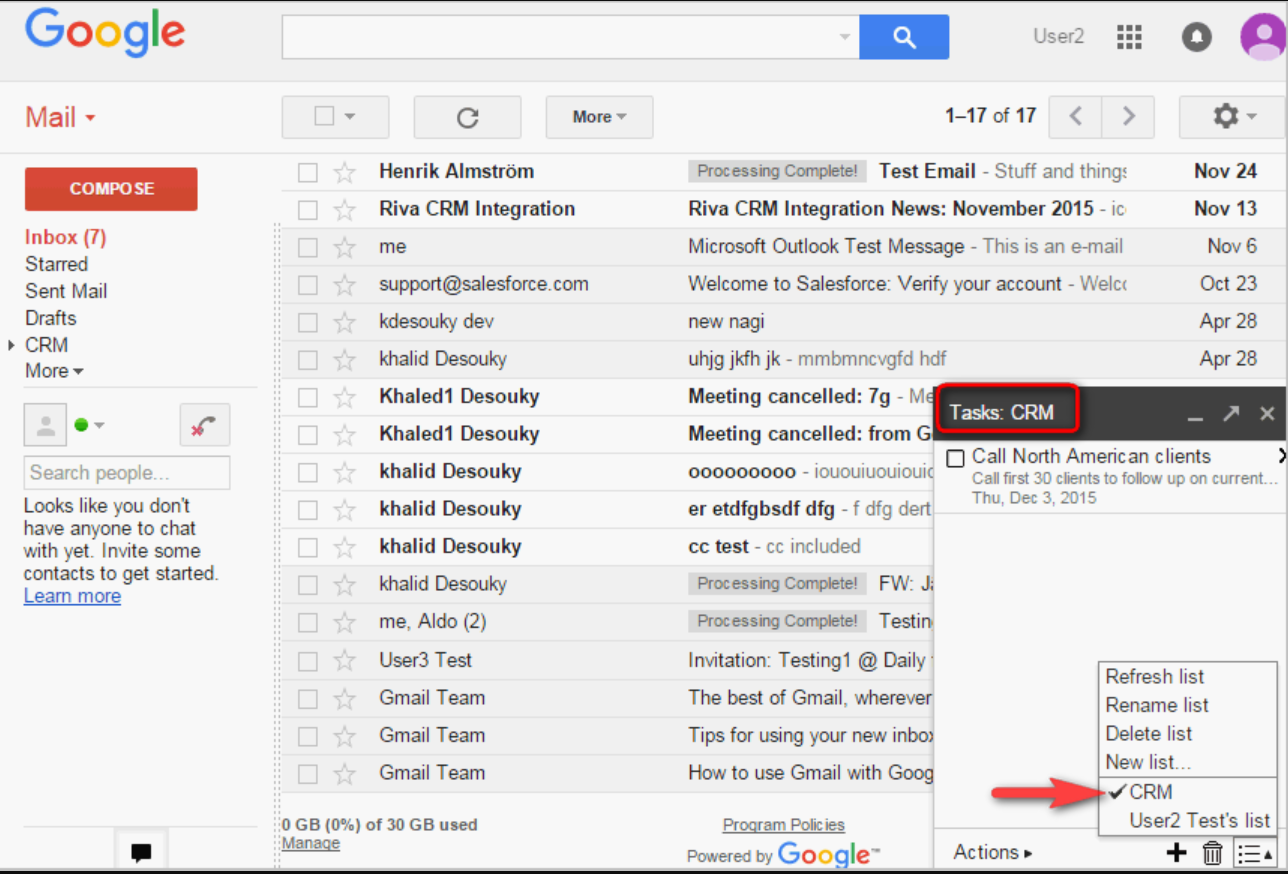Open the Inbox (7) folder
Screen dimensions: 1288x874
[66, 237]
